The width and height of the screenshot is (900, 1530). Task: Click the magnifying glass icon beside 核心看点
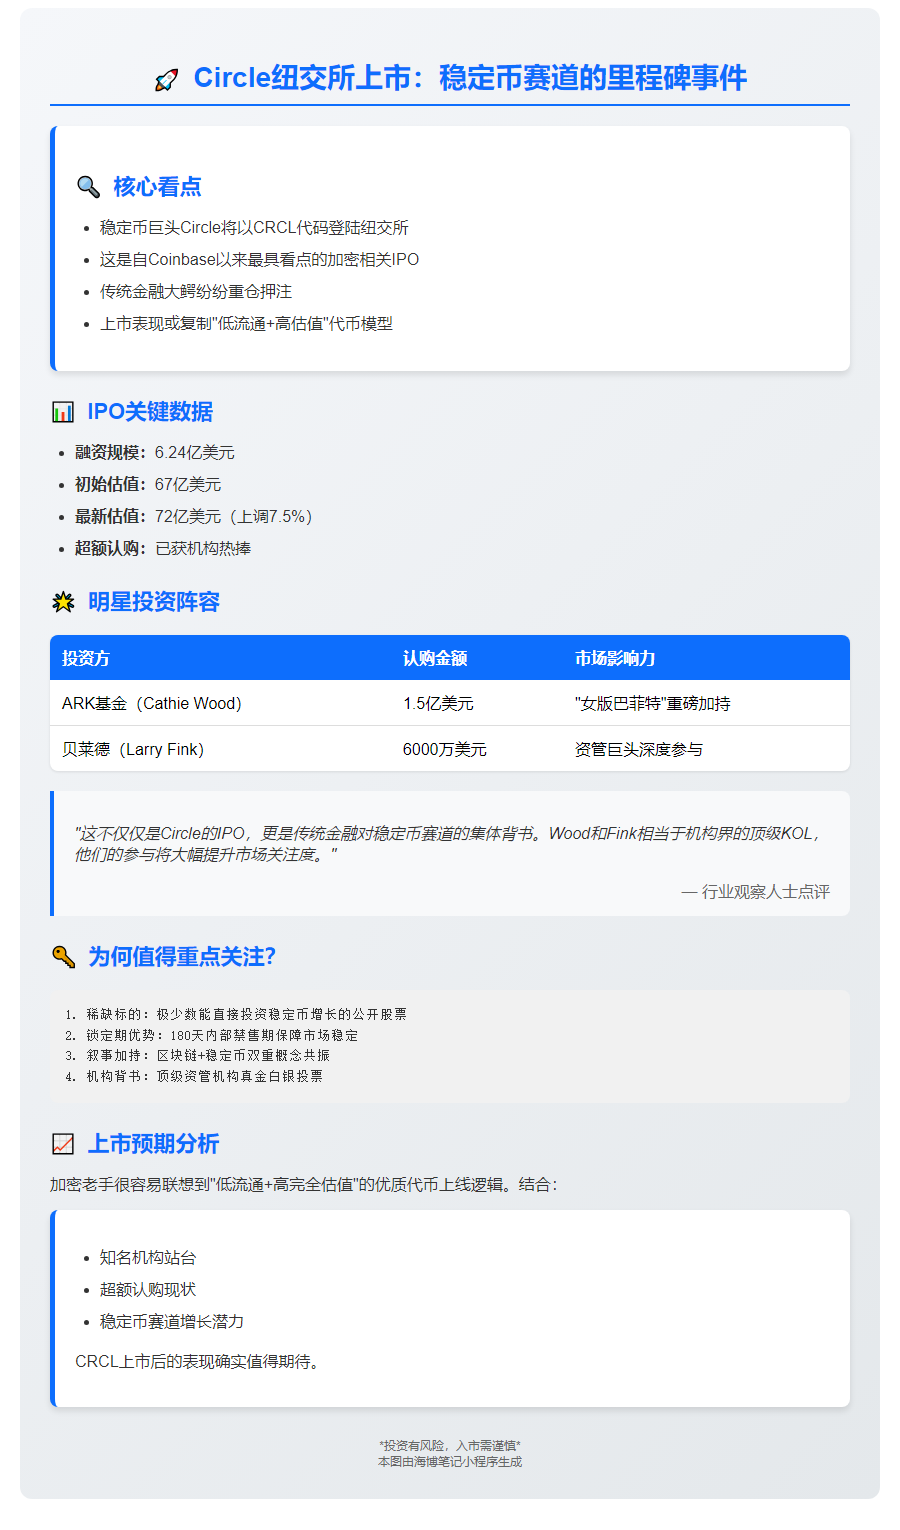[88, 187]
